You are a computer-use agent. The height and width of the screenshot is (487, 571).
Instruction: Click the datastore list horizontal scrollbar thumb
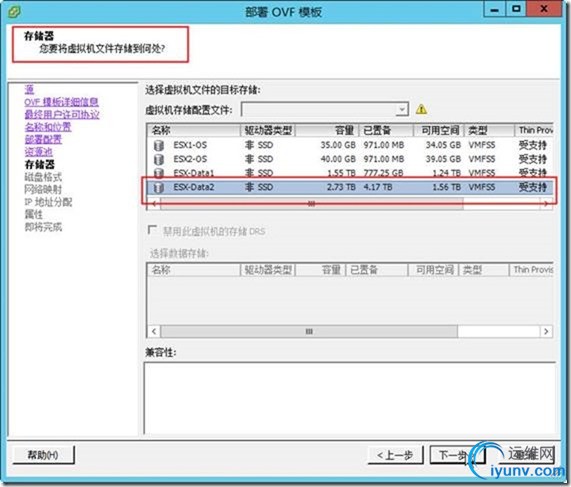[x=311, y=204]
